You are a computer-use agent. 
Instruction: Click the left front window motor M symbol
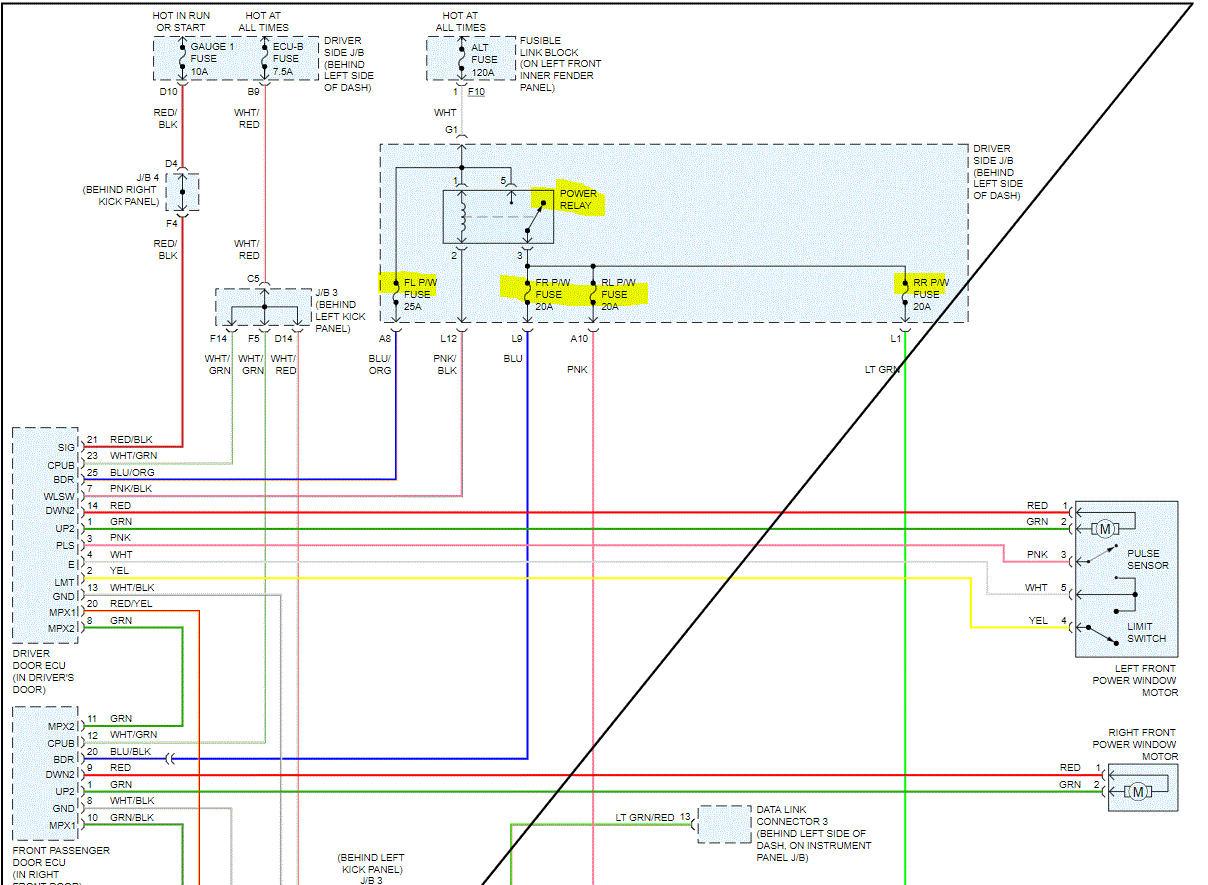[1105, 528]
